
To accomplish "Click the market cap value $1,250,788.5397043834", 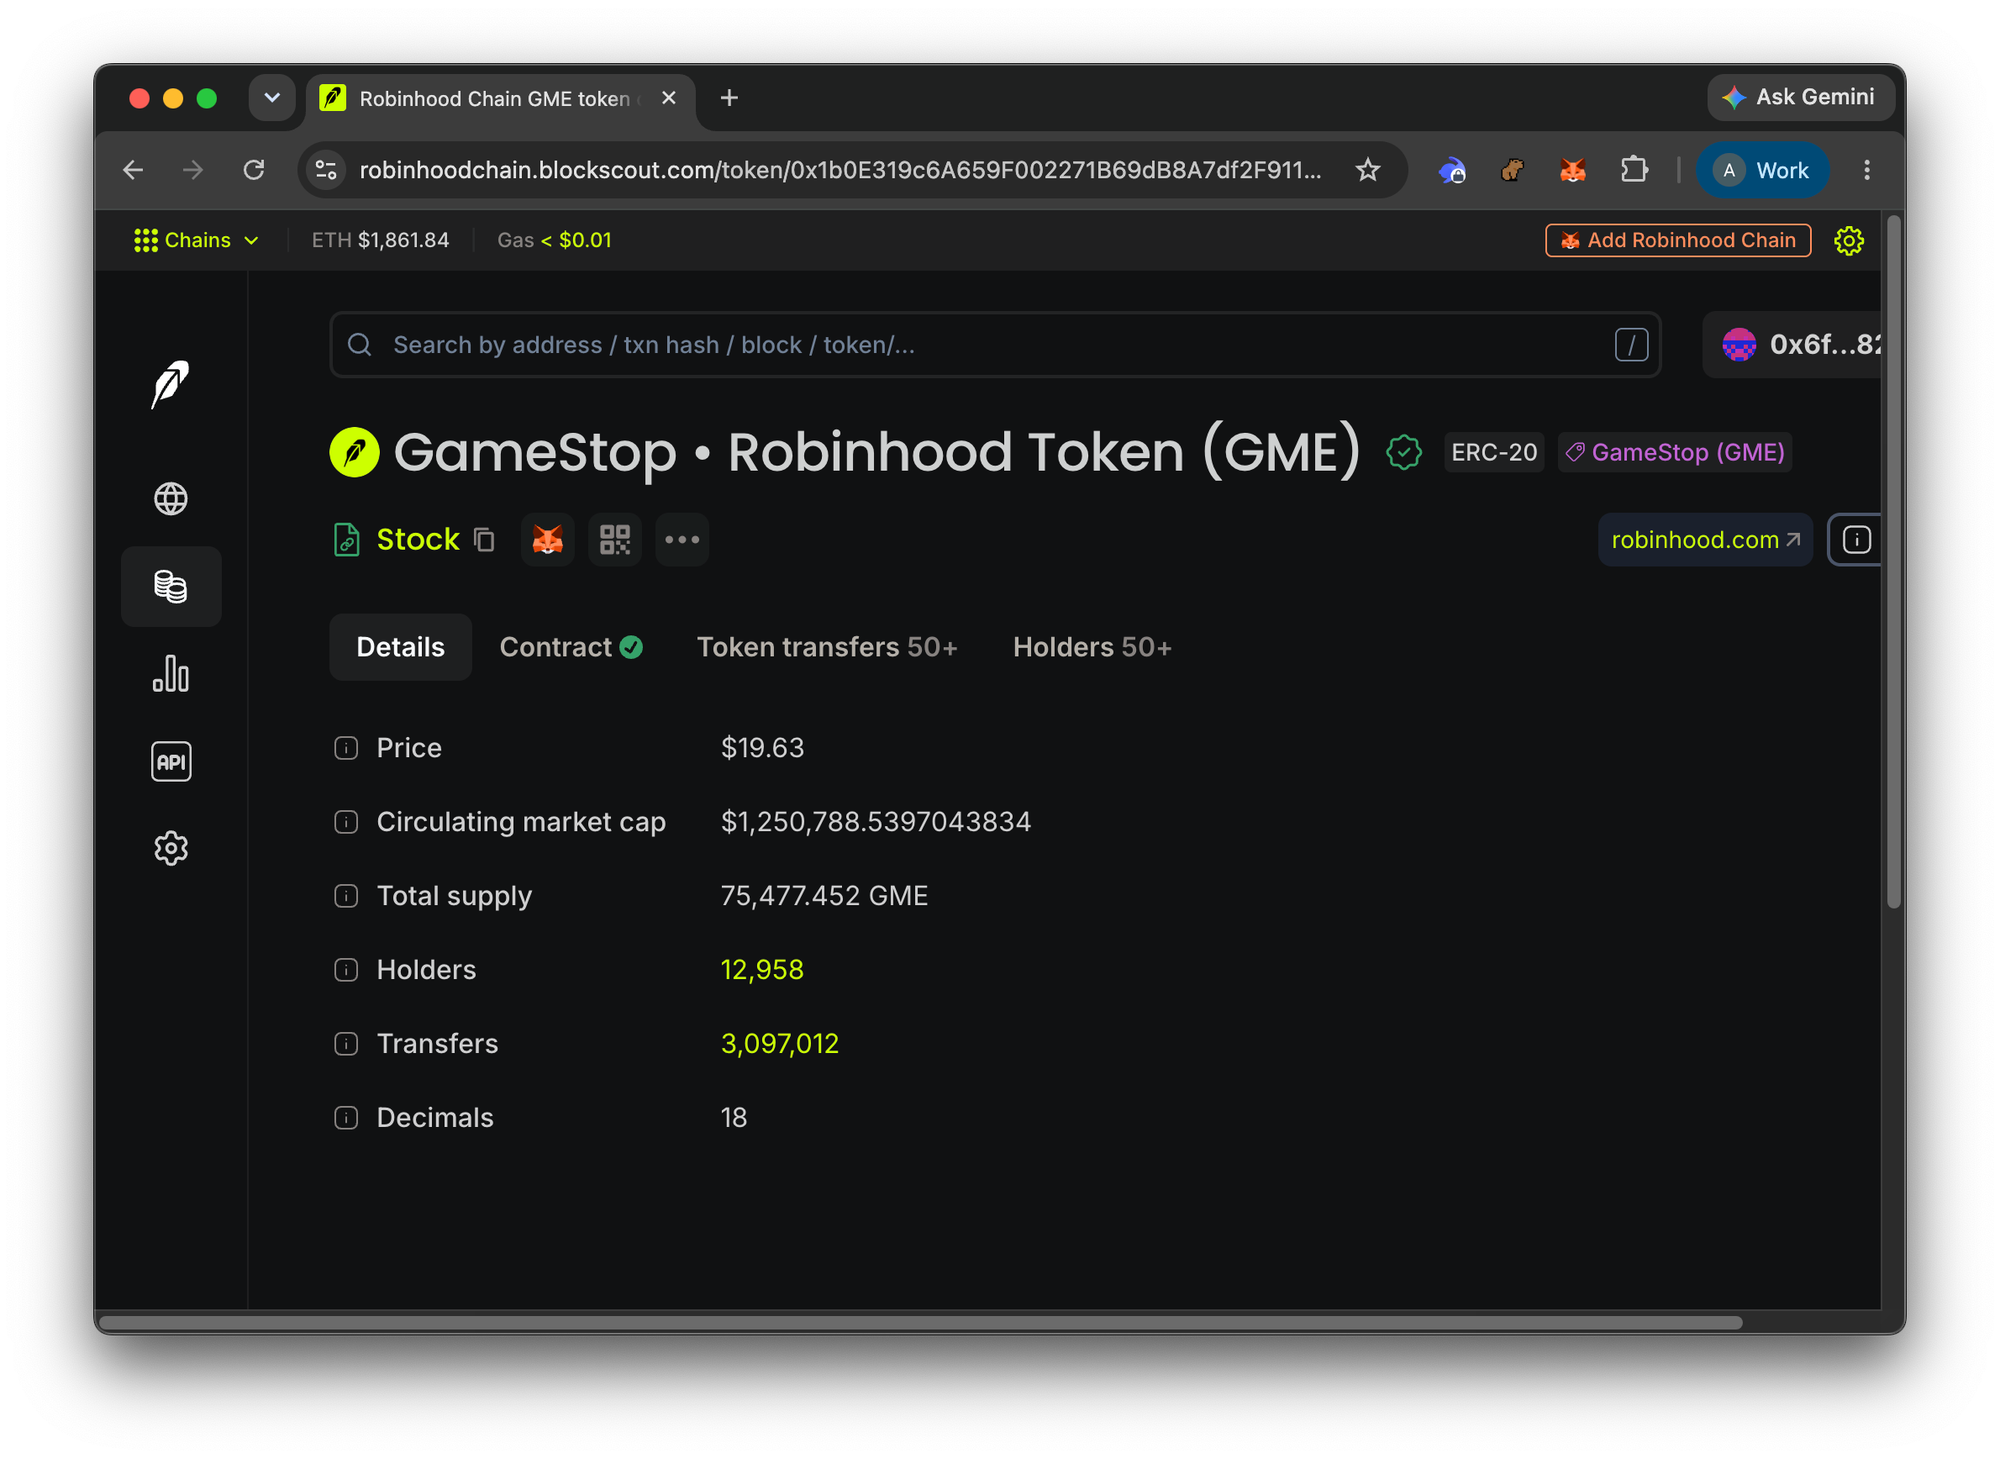I will click(876, 822).
